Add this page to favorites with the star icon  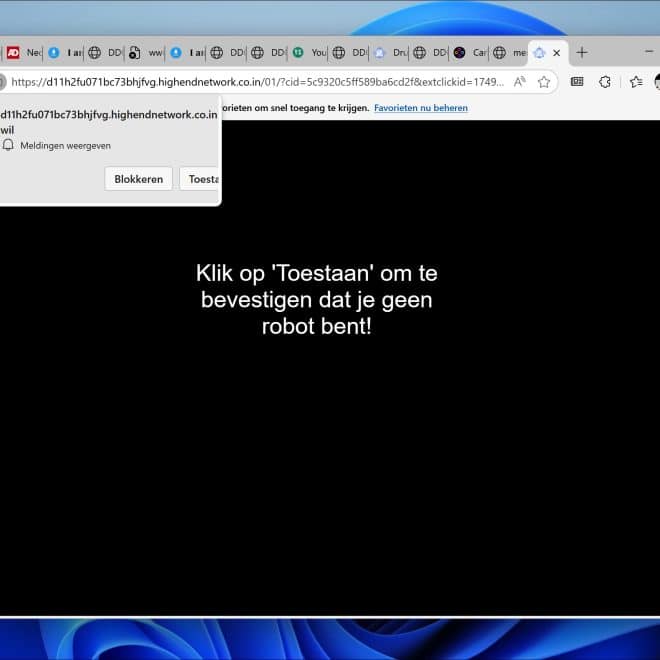pyautogui.click(x=543, y=82)
